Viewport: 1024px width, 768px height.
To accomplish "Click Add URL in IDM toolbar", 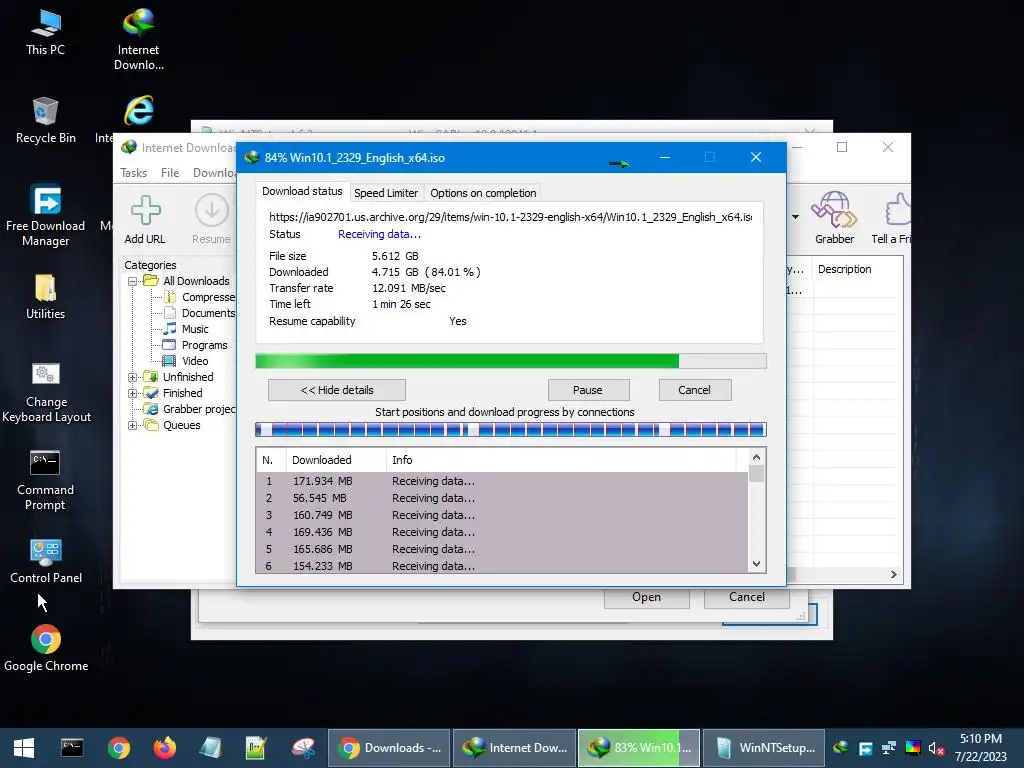I will click(x=145, y=219).
